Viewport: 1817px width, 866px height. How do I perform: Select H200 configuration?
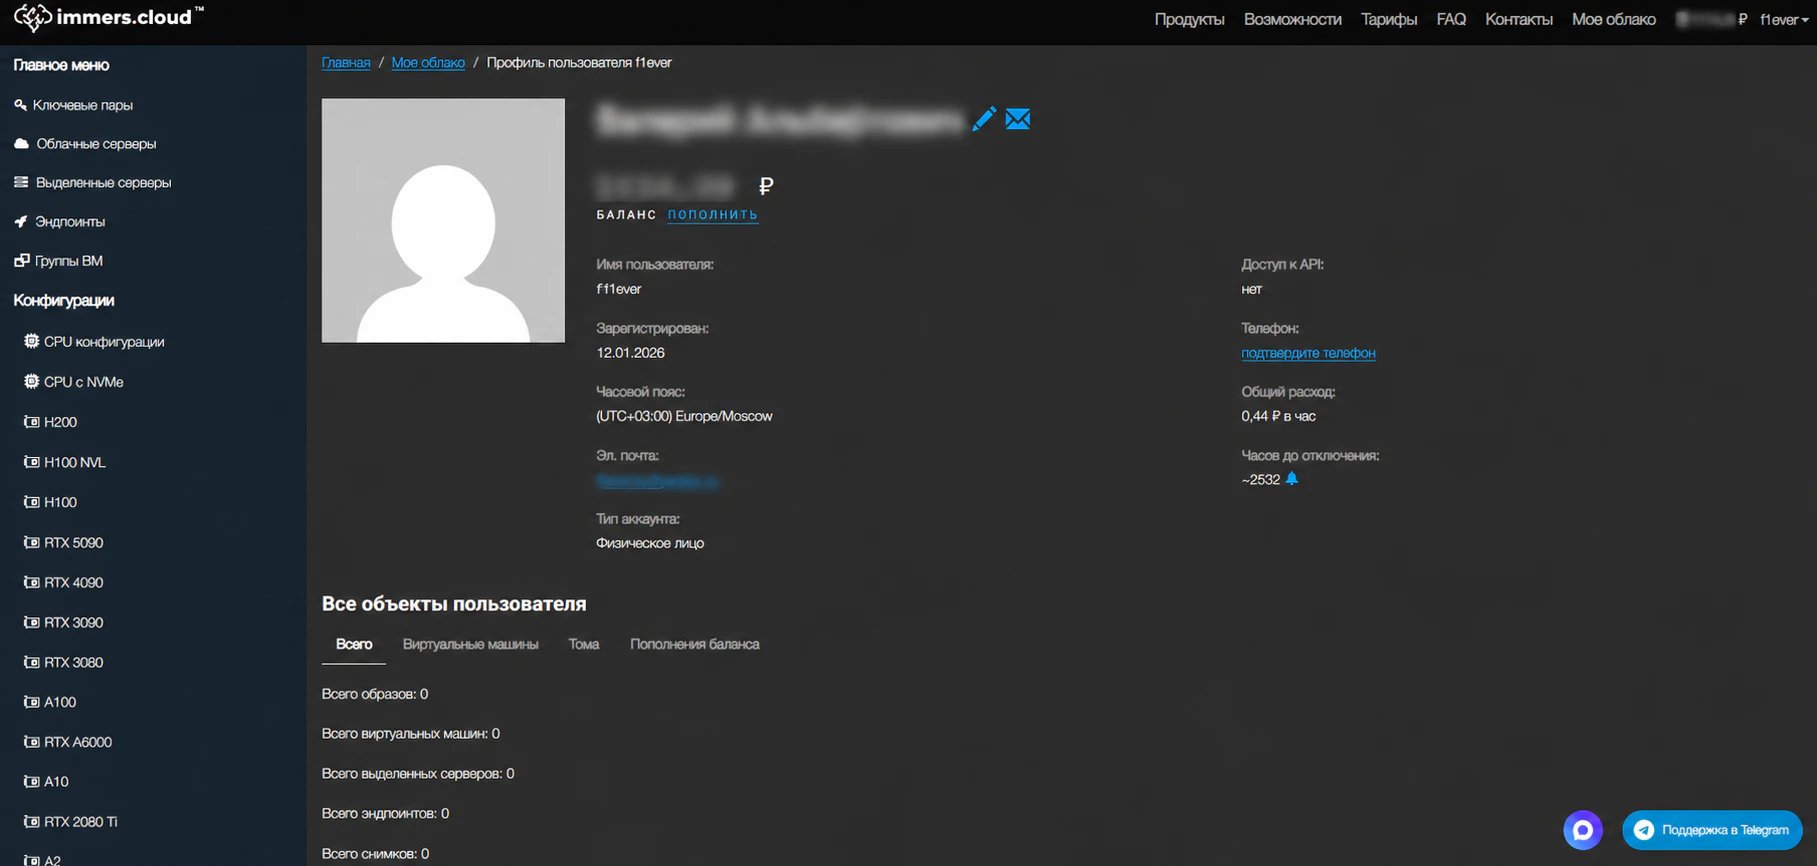[50, 422]
